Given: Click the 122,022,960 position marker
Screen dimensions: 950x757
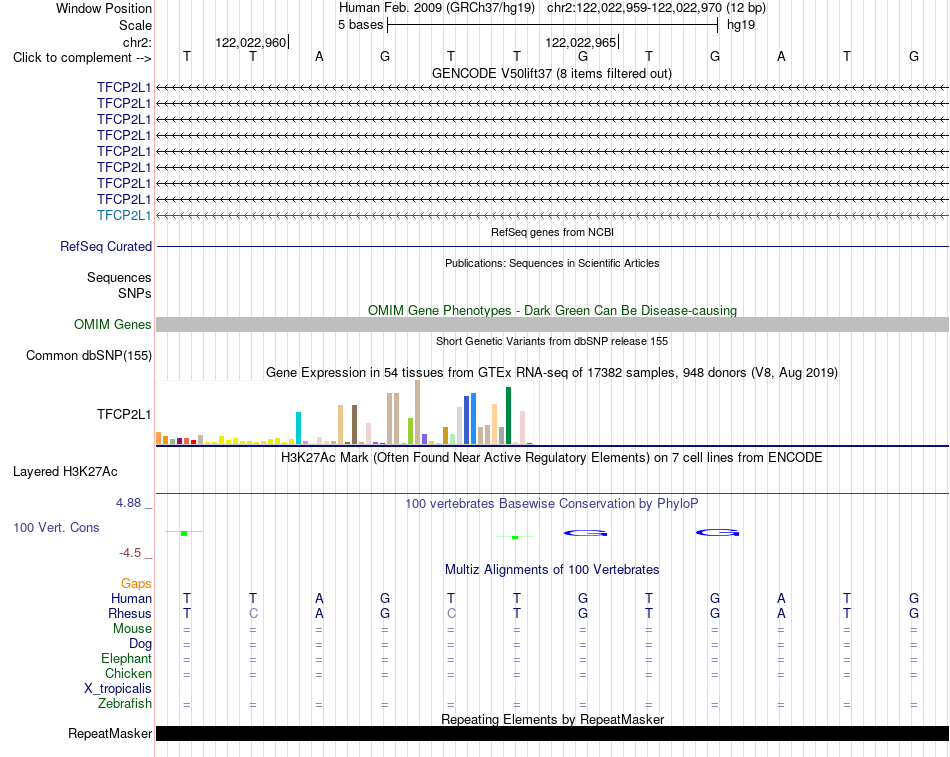Looking at the screenshot, I should point(251,42).
